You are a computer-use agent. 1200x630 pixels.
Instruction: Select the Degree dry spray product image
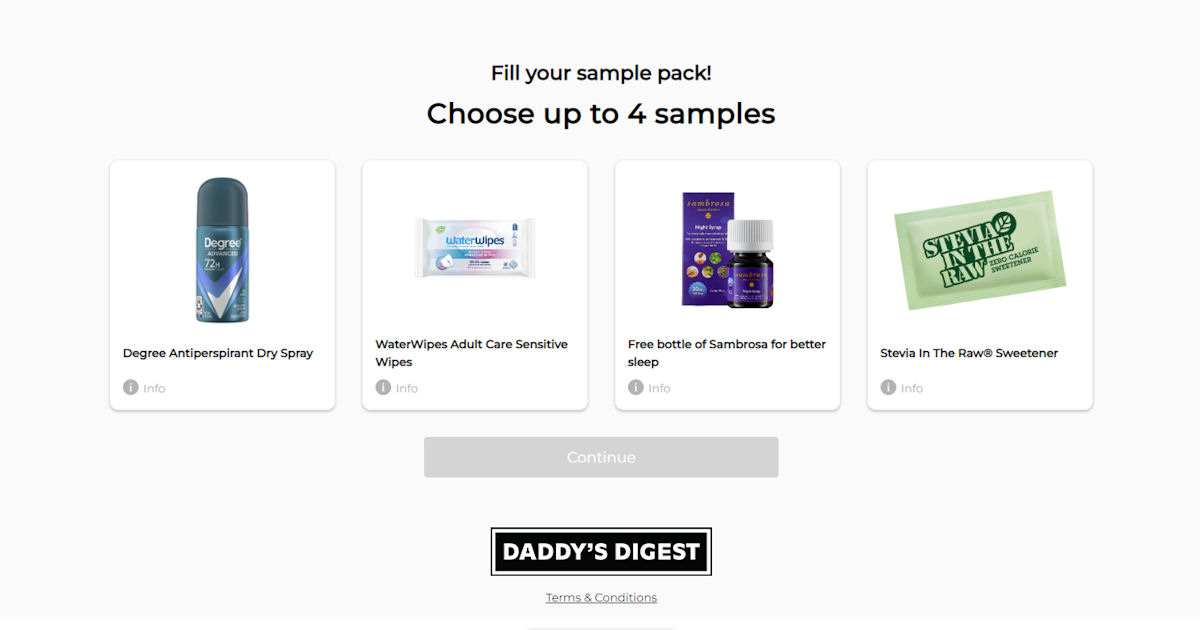pos(222,250)
